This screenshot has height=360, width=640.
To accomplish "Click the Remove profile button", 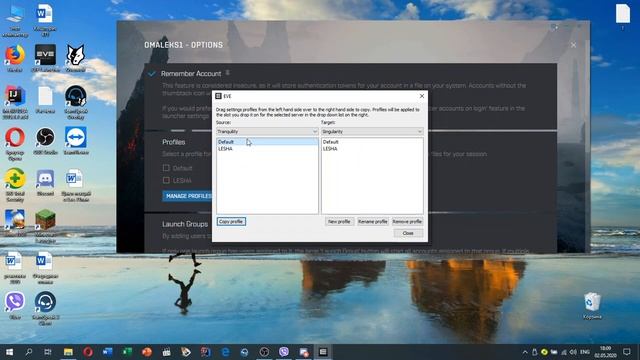I will pos(407,221).
